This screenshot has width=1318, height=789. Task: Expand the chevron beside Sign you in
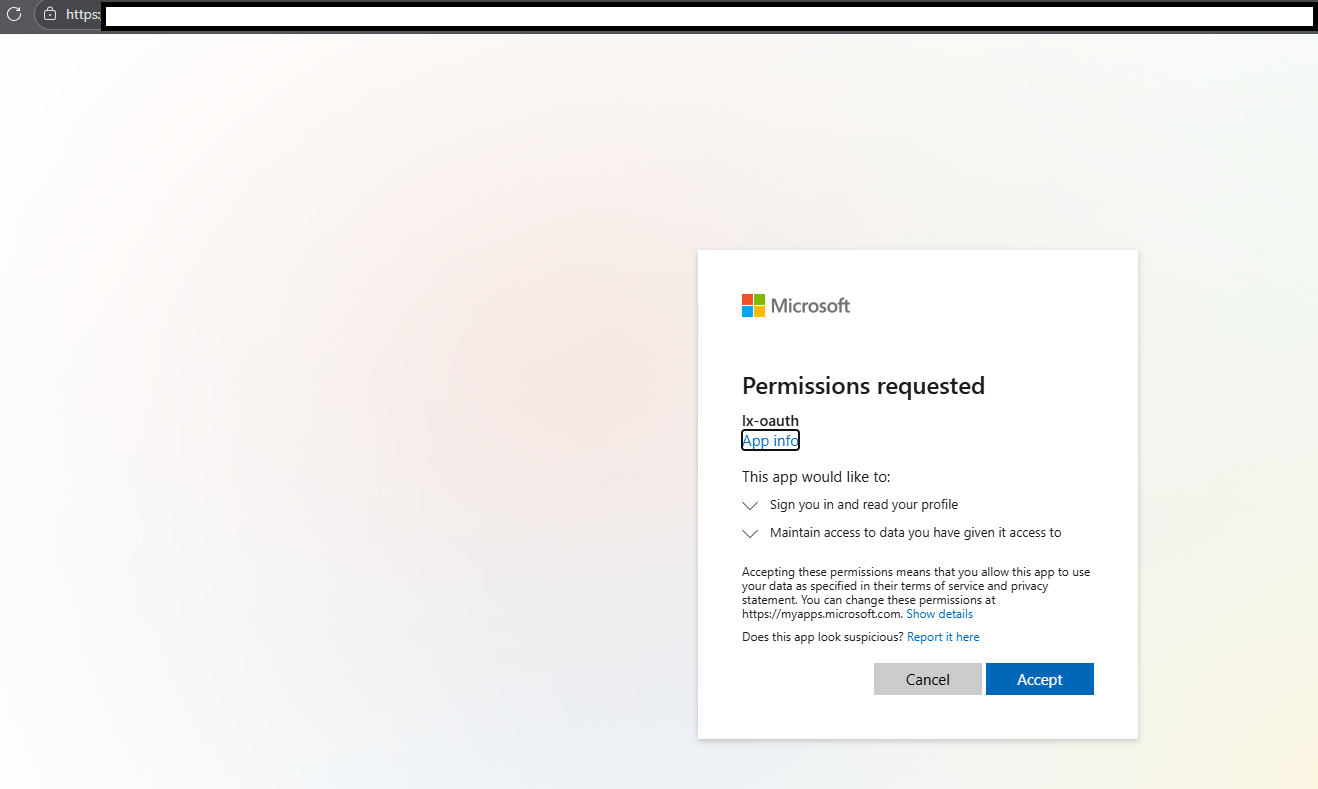click(x=750, y=505)
